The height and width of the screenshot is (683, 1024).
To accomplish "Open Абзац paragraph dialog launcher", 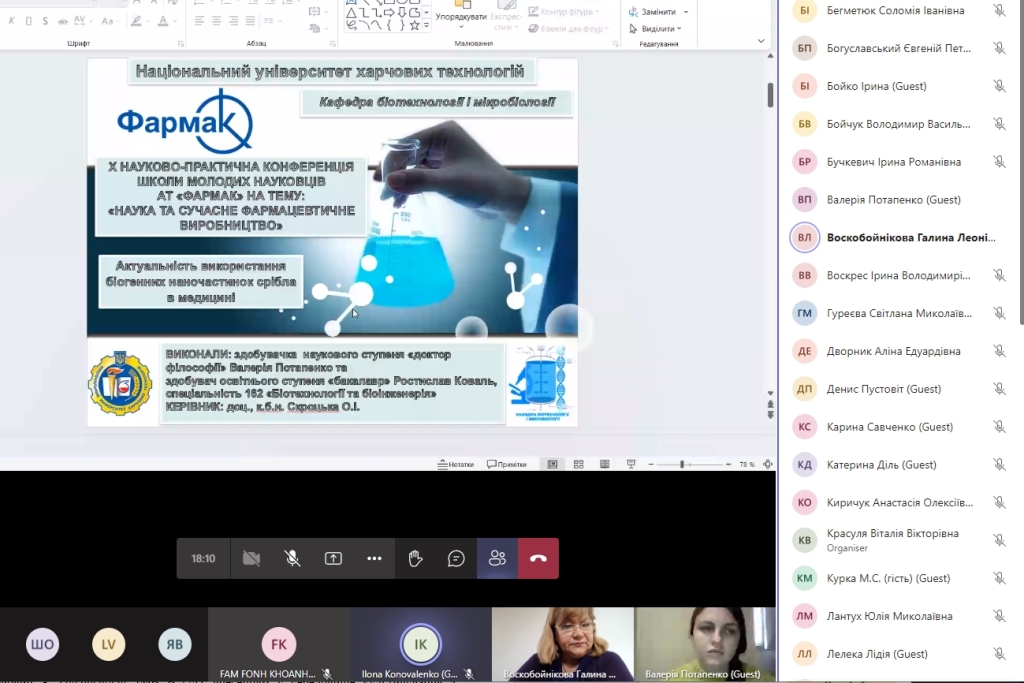I will tap(333, 44).
